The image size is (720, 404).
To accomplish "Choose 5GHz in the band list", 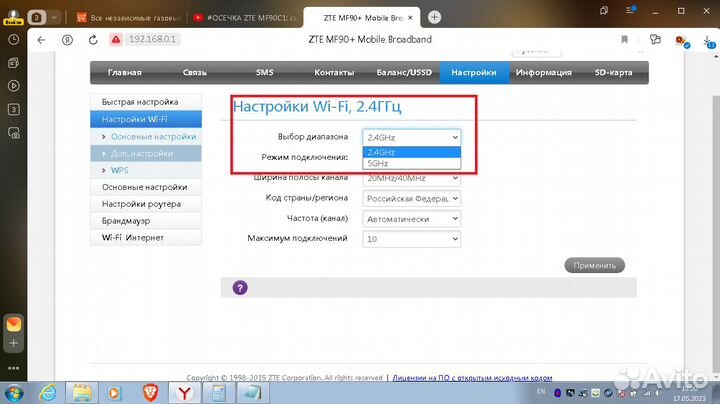I will pyautogui.click(x=411, y=163).
